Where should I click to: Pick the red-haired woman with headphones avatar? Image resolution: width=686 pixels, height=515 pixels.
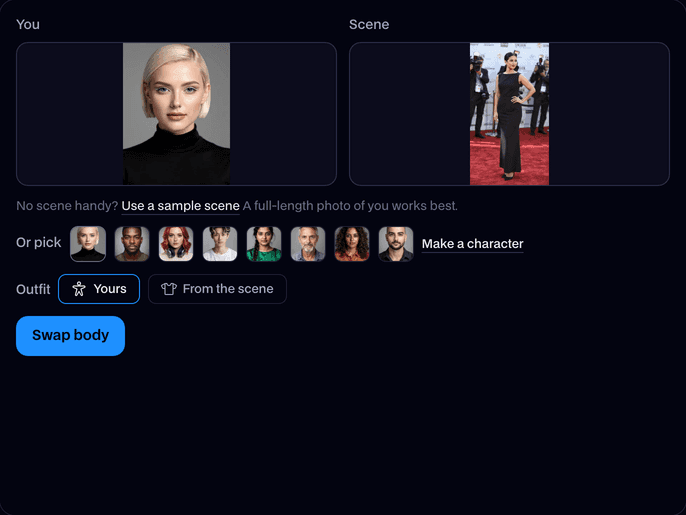click(176, 244)
